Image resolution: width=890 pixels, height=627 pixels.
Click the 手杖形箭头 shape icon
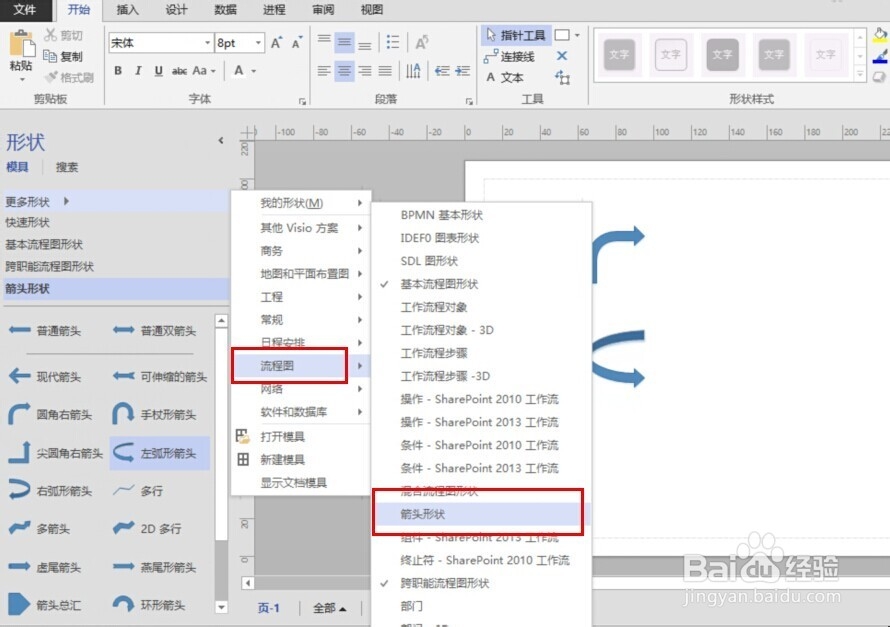click(123, 414)
